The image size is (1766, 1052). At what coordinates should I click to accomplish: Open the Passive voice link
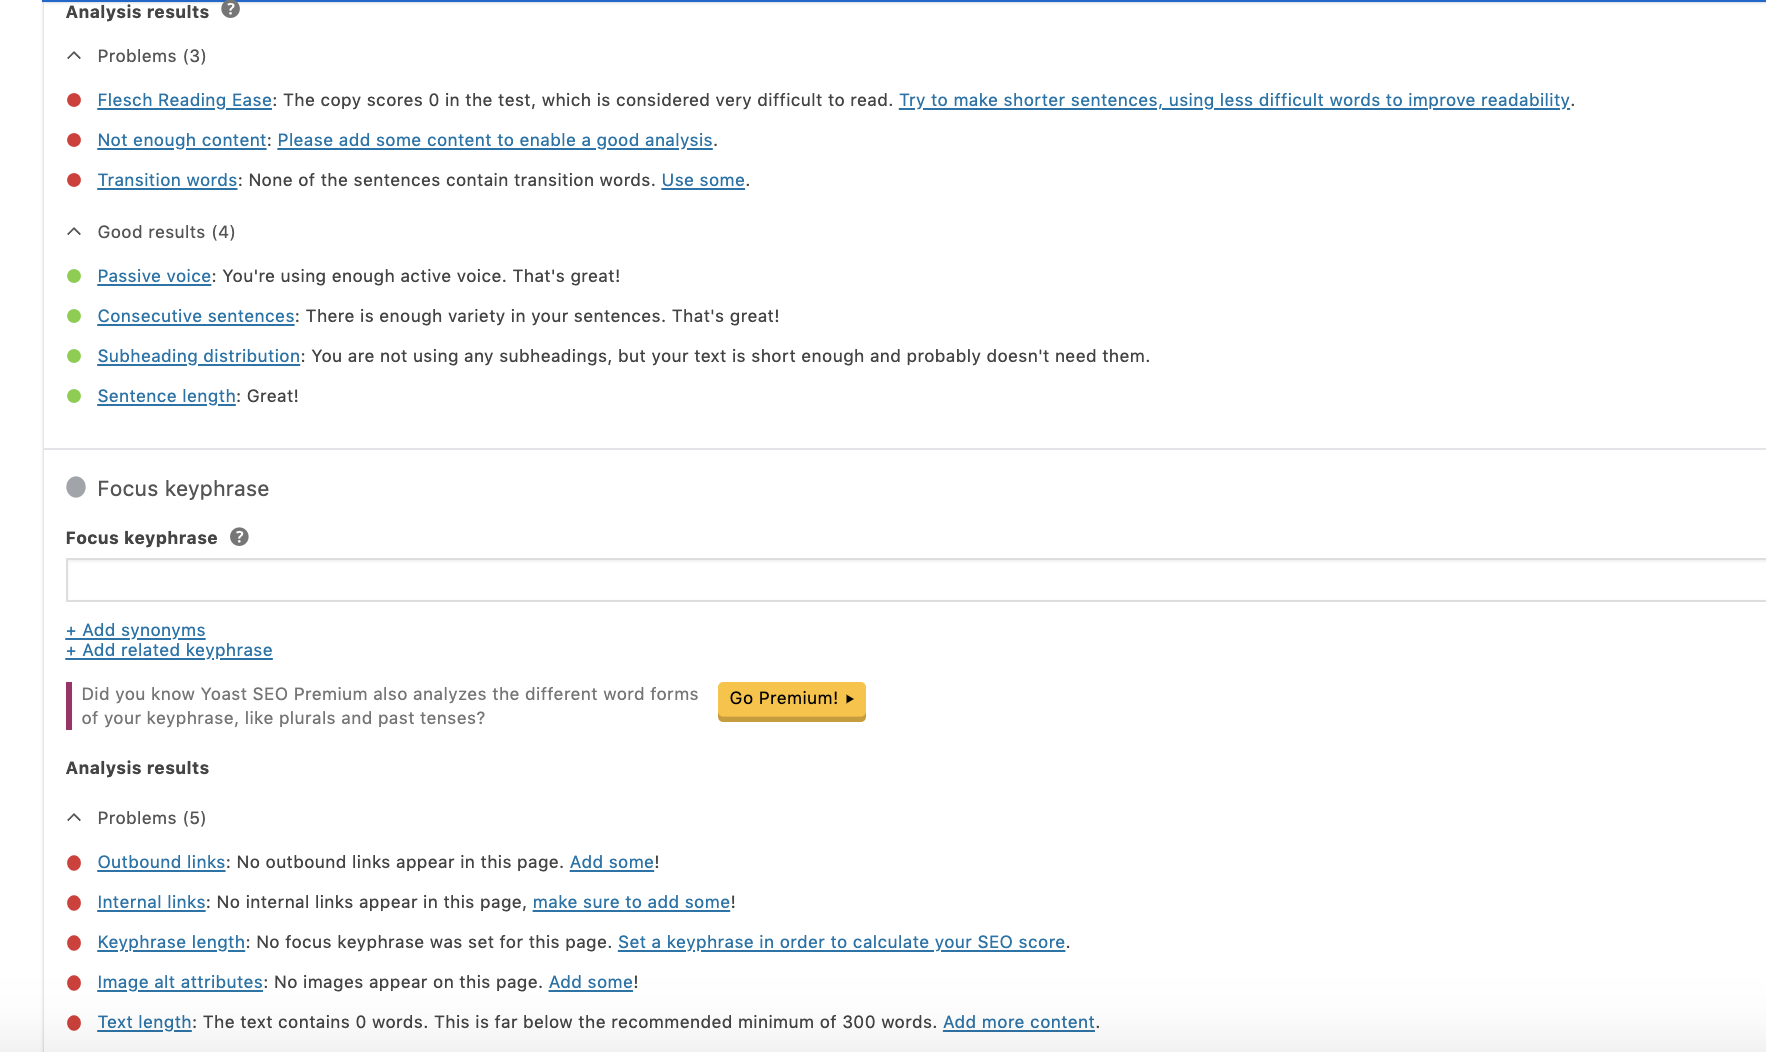[154, 276]
